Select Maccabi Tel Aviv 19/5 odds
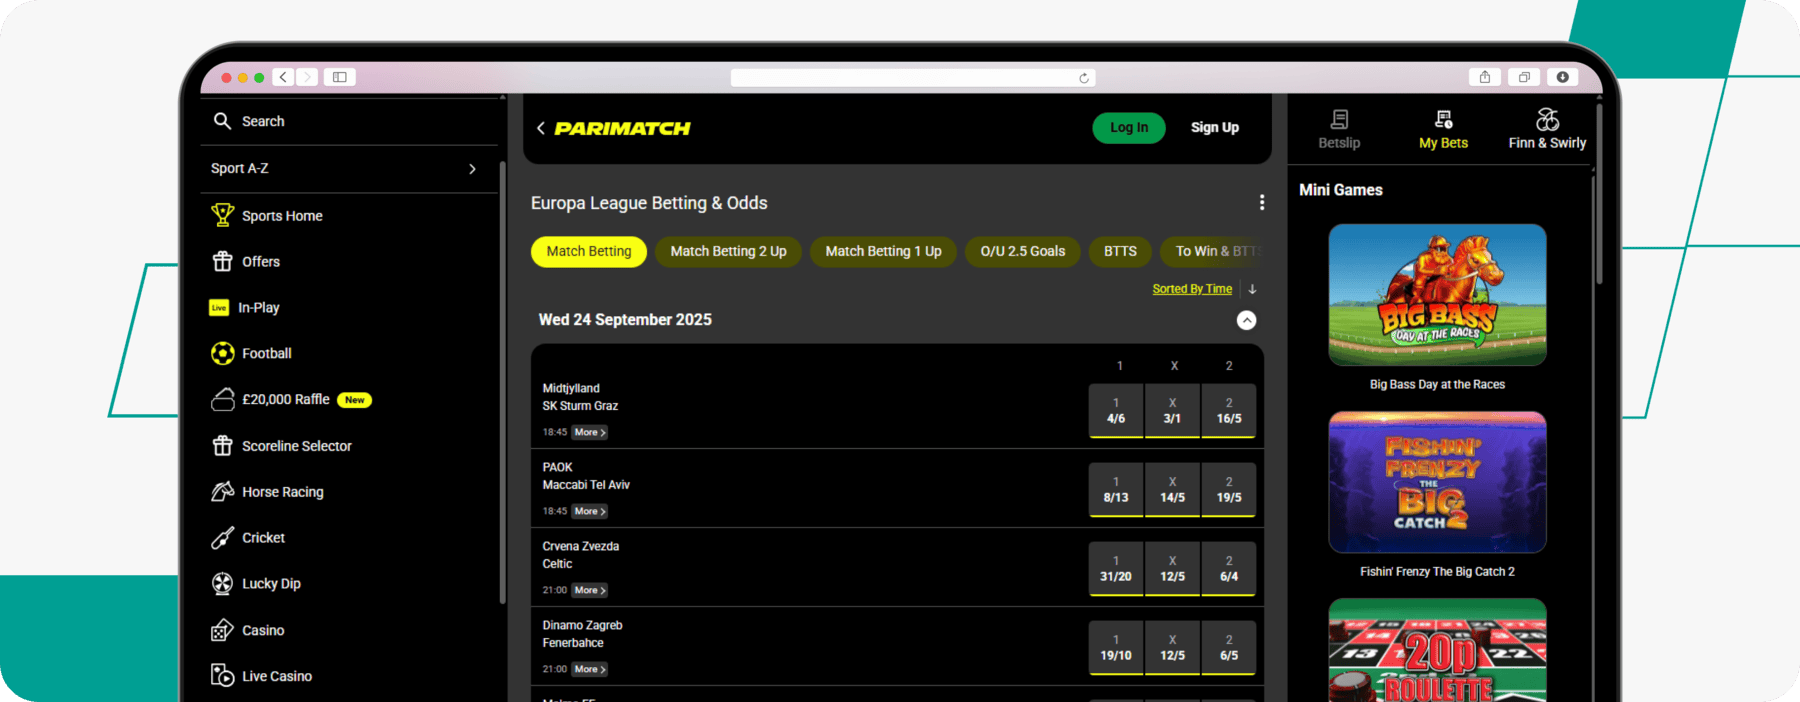The image size is (1800, 702). (1229, 490)
